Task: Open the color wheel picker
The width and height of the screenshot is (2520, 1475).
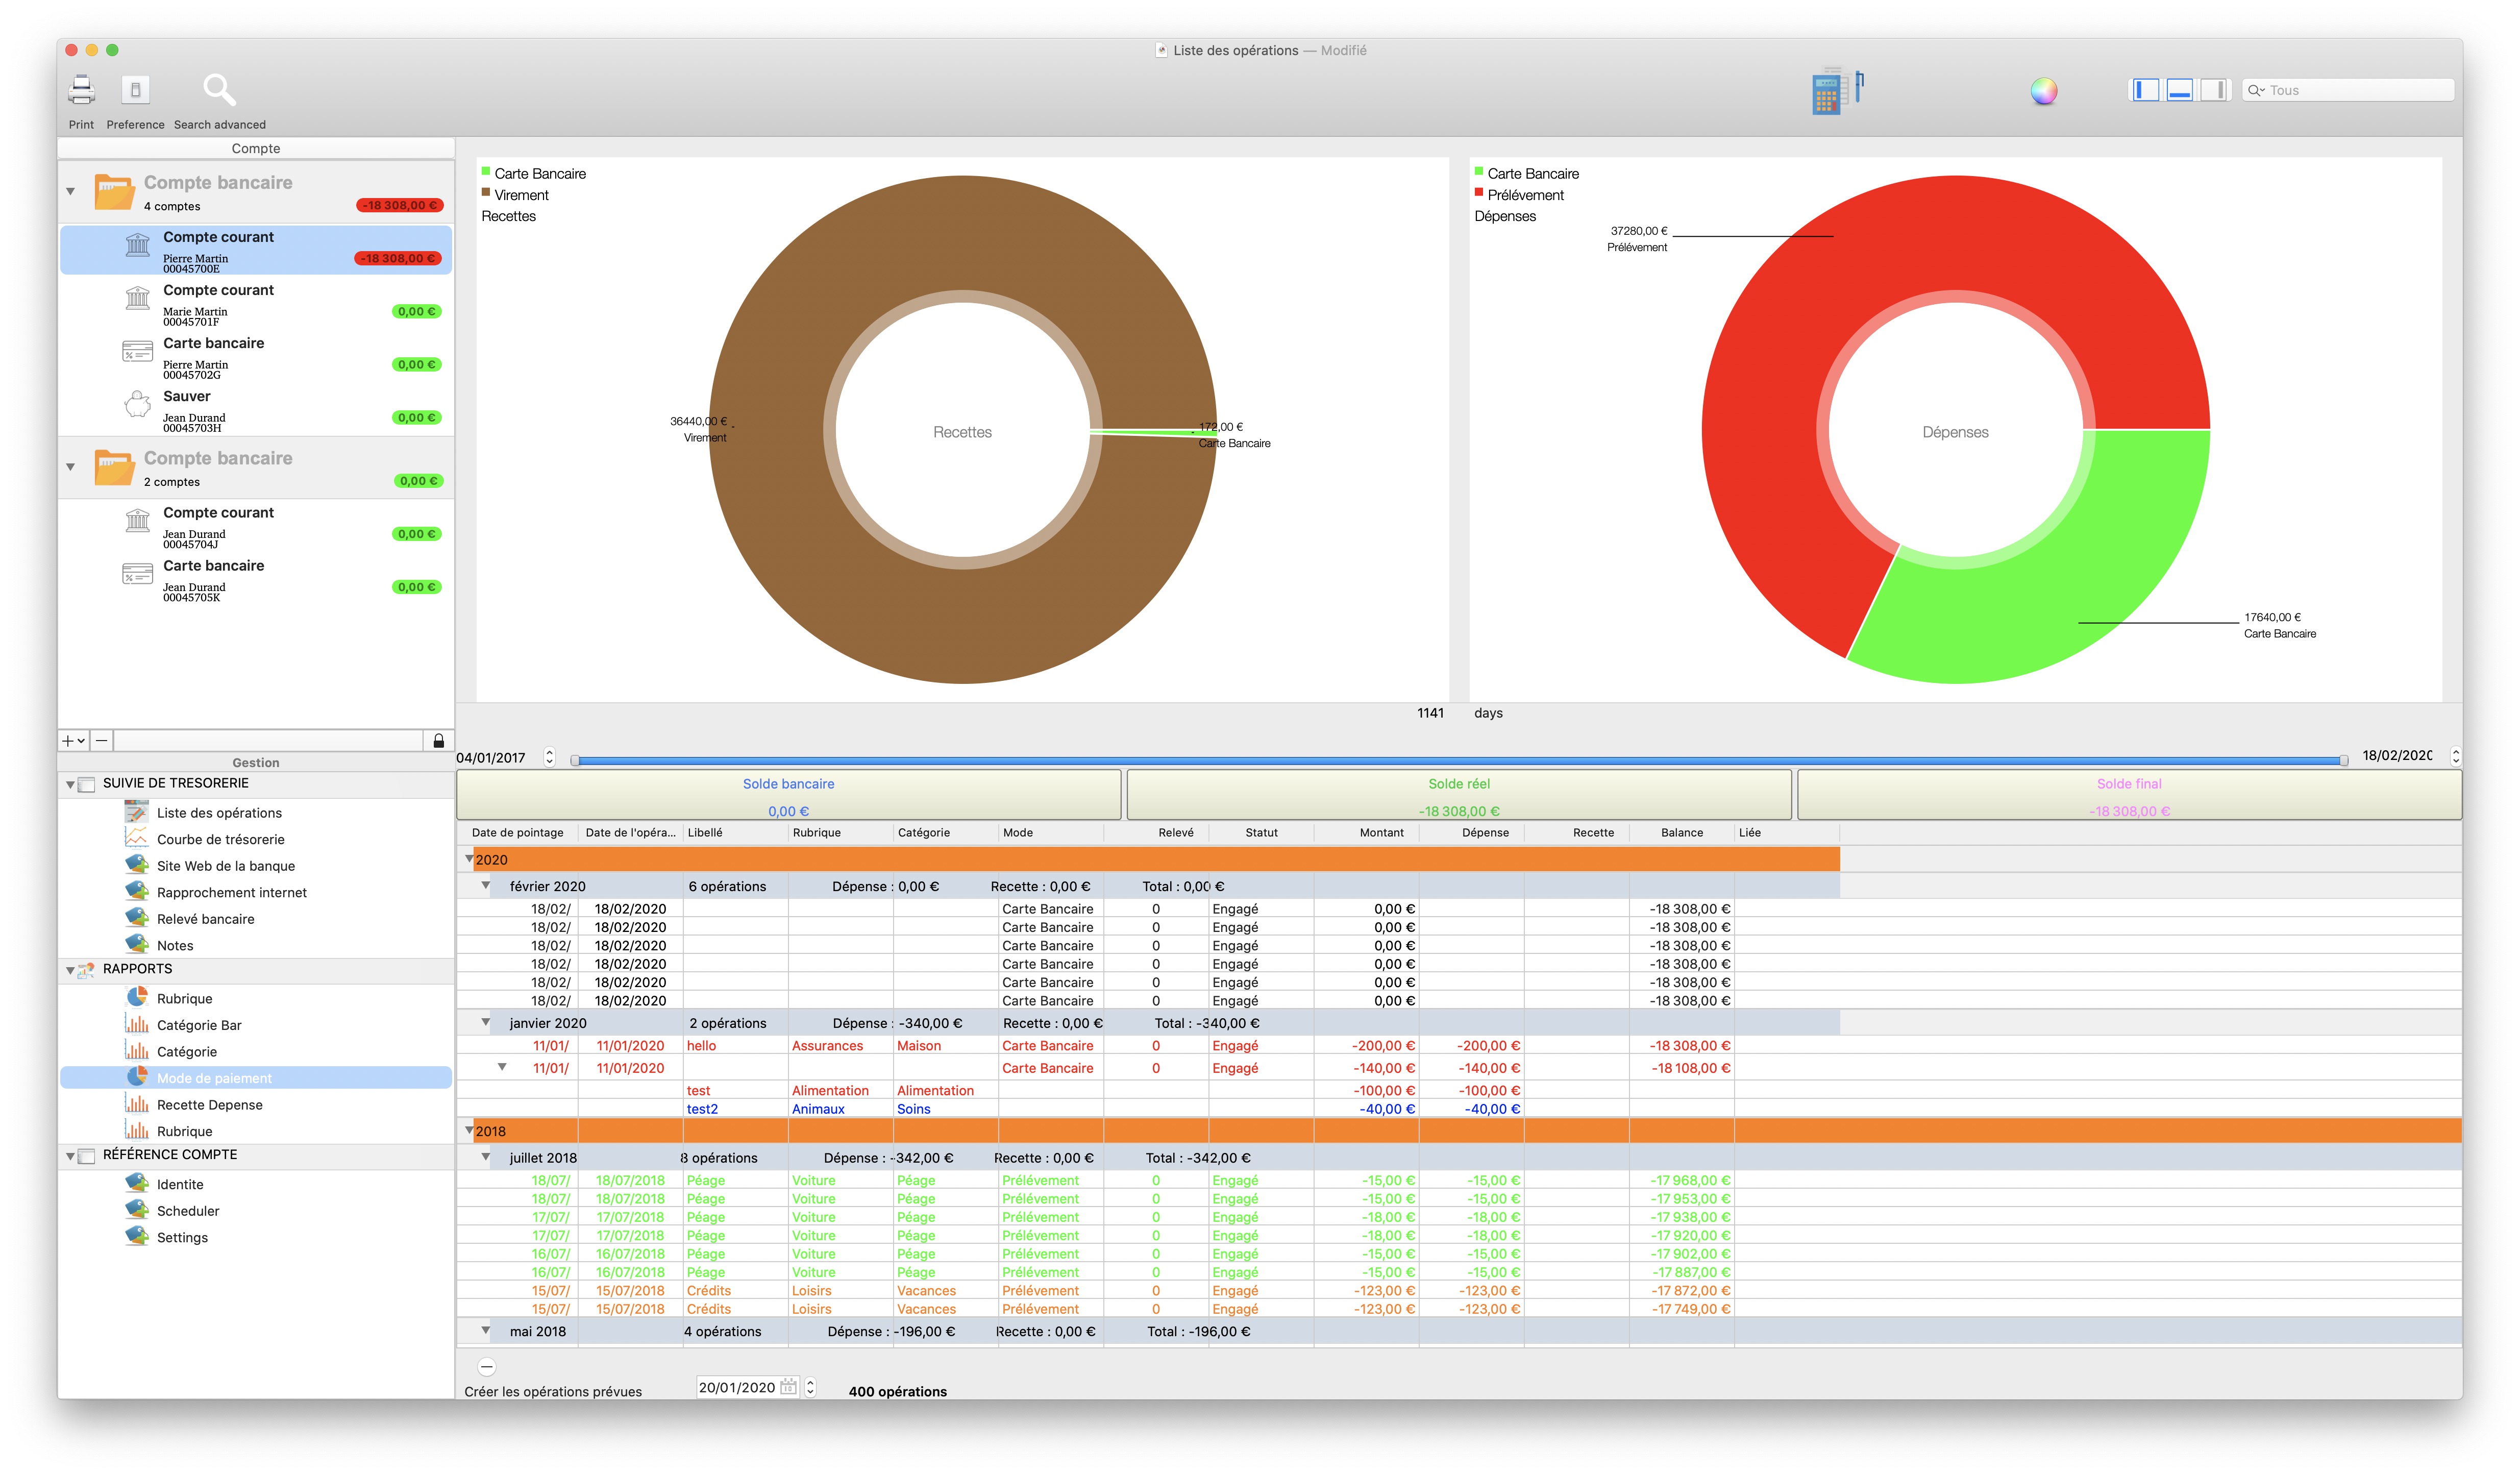Action: tap(2043, 91)
